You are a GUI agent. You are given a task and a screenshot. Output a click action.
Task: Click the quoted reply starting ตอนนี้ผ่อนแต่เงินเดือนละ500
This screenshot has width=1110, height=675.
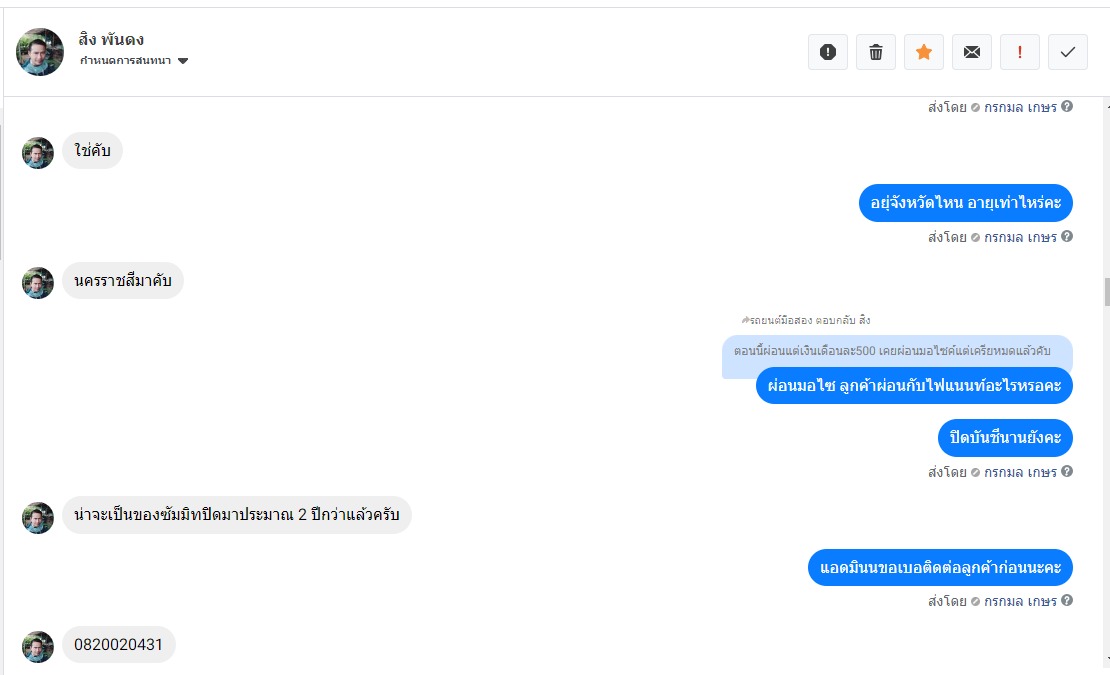896,352
